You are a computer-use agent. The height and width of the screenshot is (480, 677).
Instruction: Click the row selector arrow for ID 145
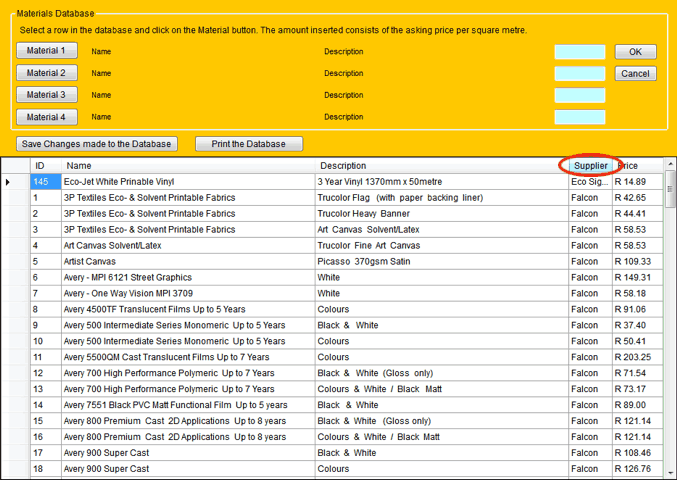(x=9, y=182)
